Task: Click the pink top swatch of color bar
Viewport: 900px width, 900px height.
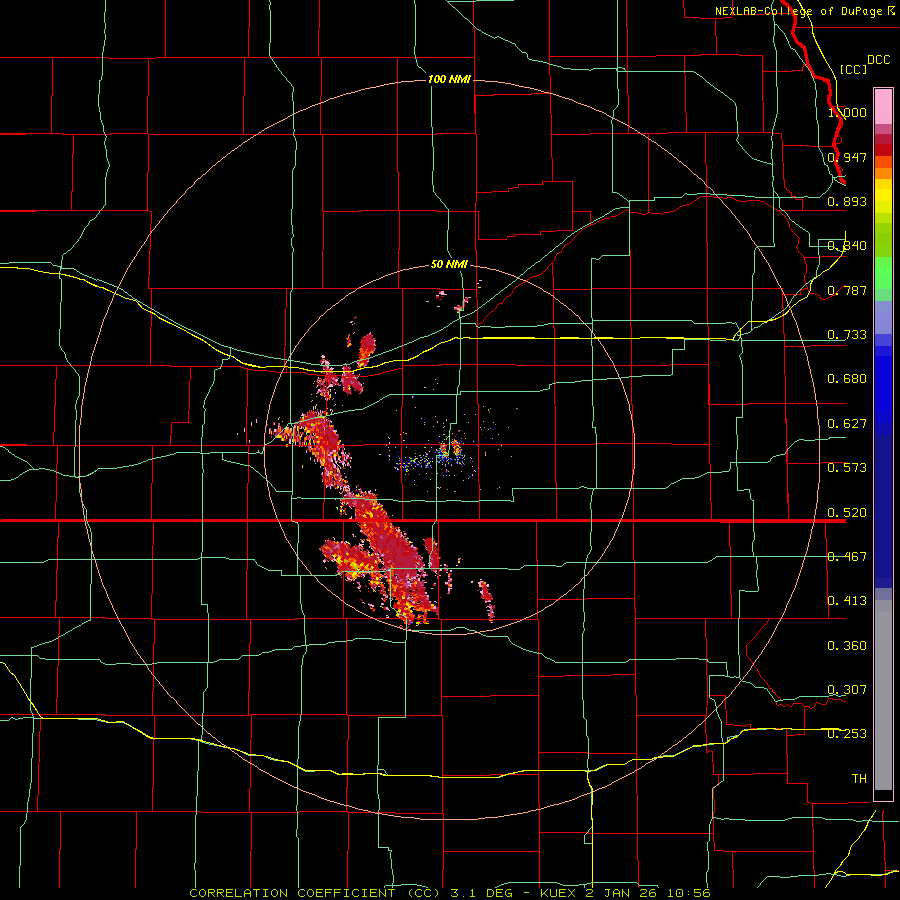Action: pyautogui.click(x=883, y=106)
